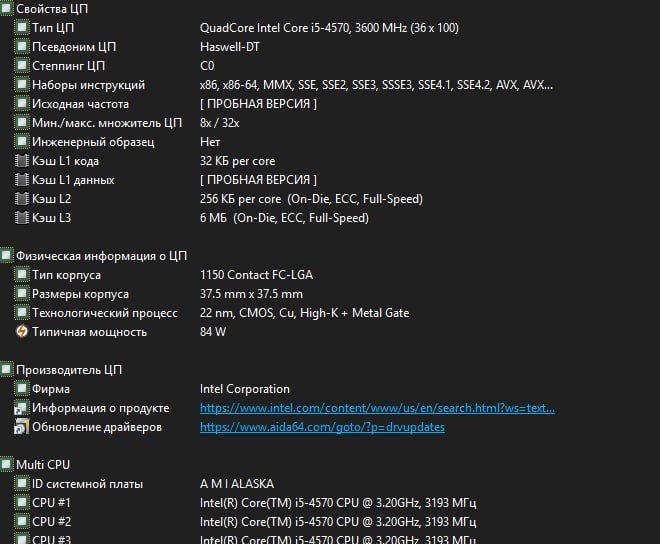This screenshot has height=544, width=660.
Task: Select the Свойства ЦП section header
Action: pyautogui.click(x=58, y=9)
